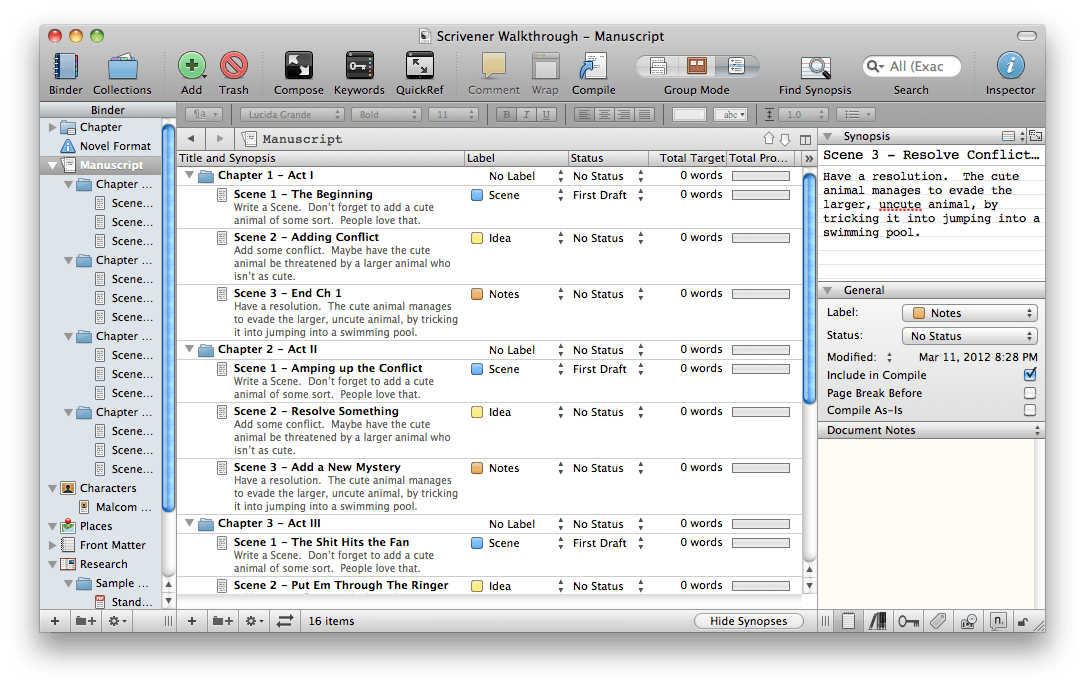Click the Title and Synopsis column header
Screen dimensions: 1085x687
(320, 158)
